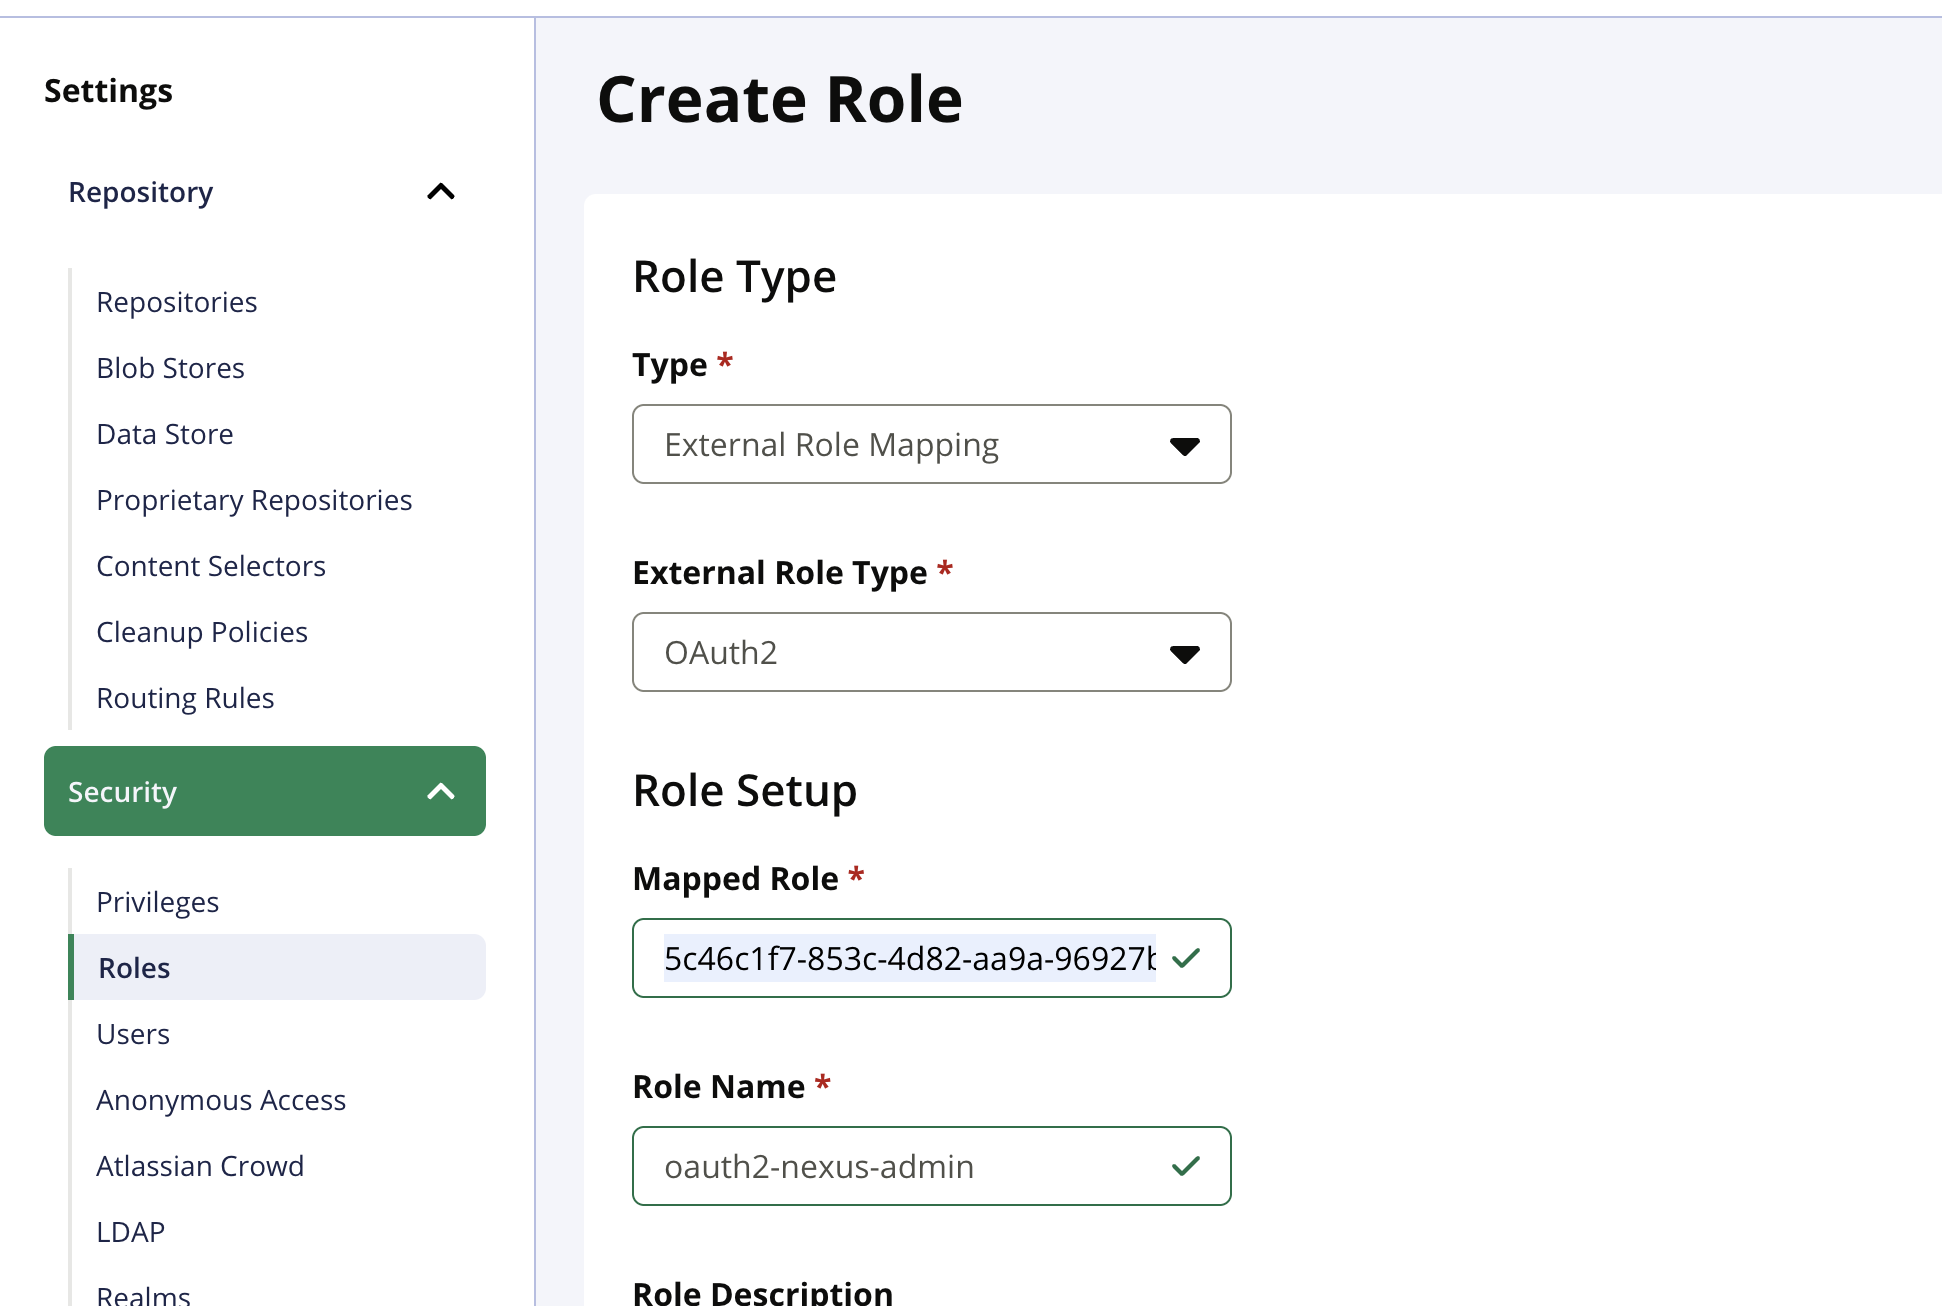
Task: Collapse the Repository section in sidebar
Action: click(x=440, y=192)
